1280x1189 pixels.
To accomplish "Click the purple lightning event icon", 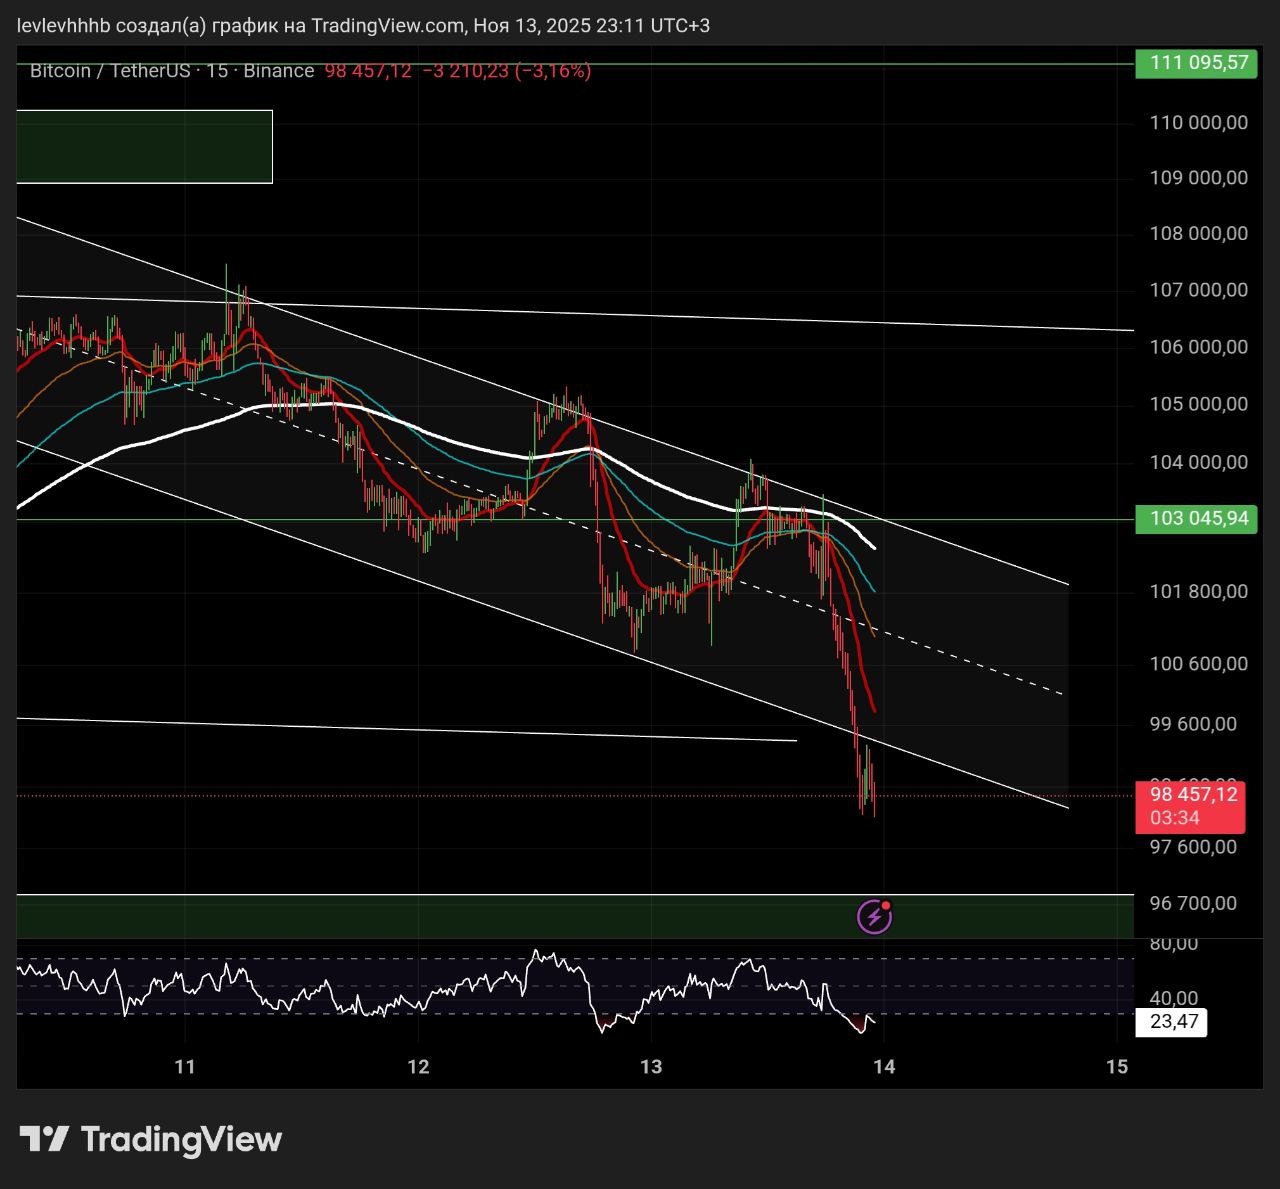I will pyautogui.click(x=874, y=916).
